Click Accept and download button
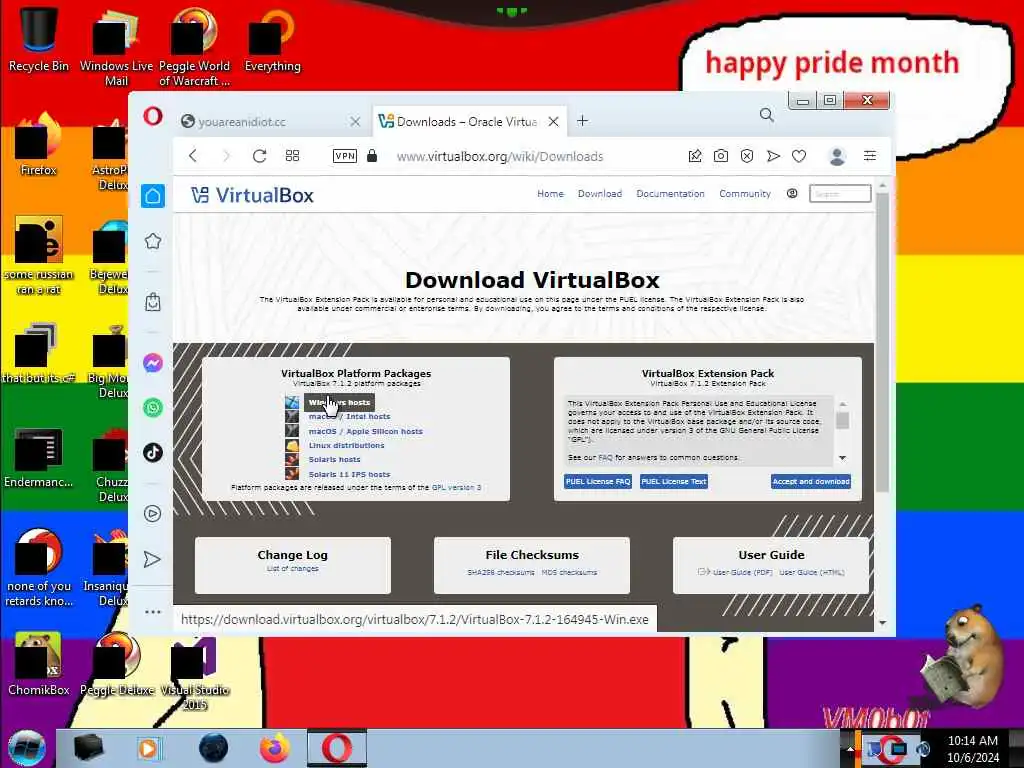This screenshot has width=1024, height=768. (811, 482)
